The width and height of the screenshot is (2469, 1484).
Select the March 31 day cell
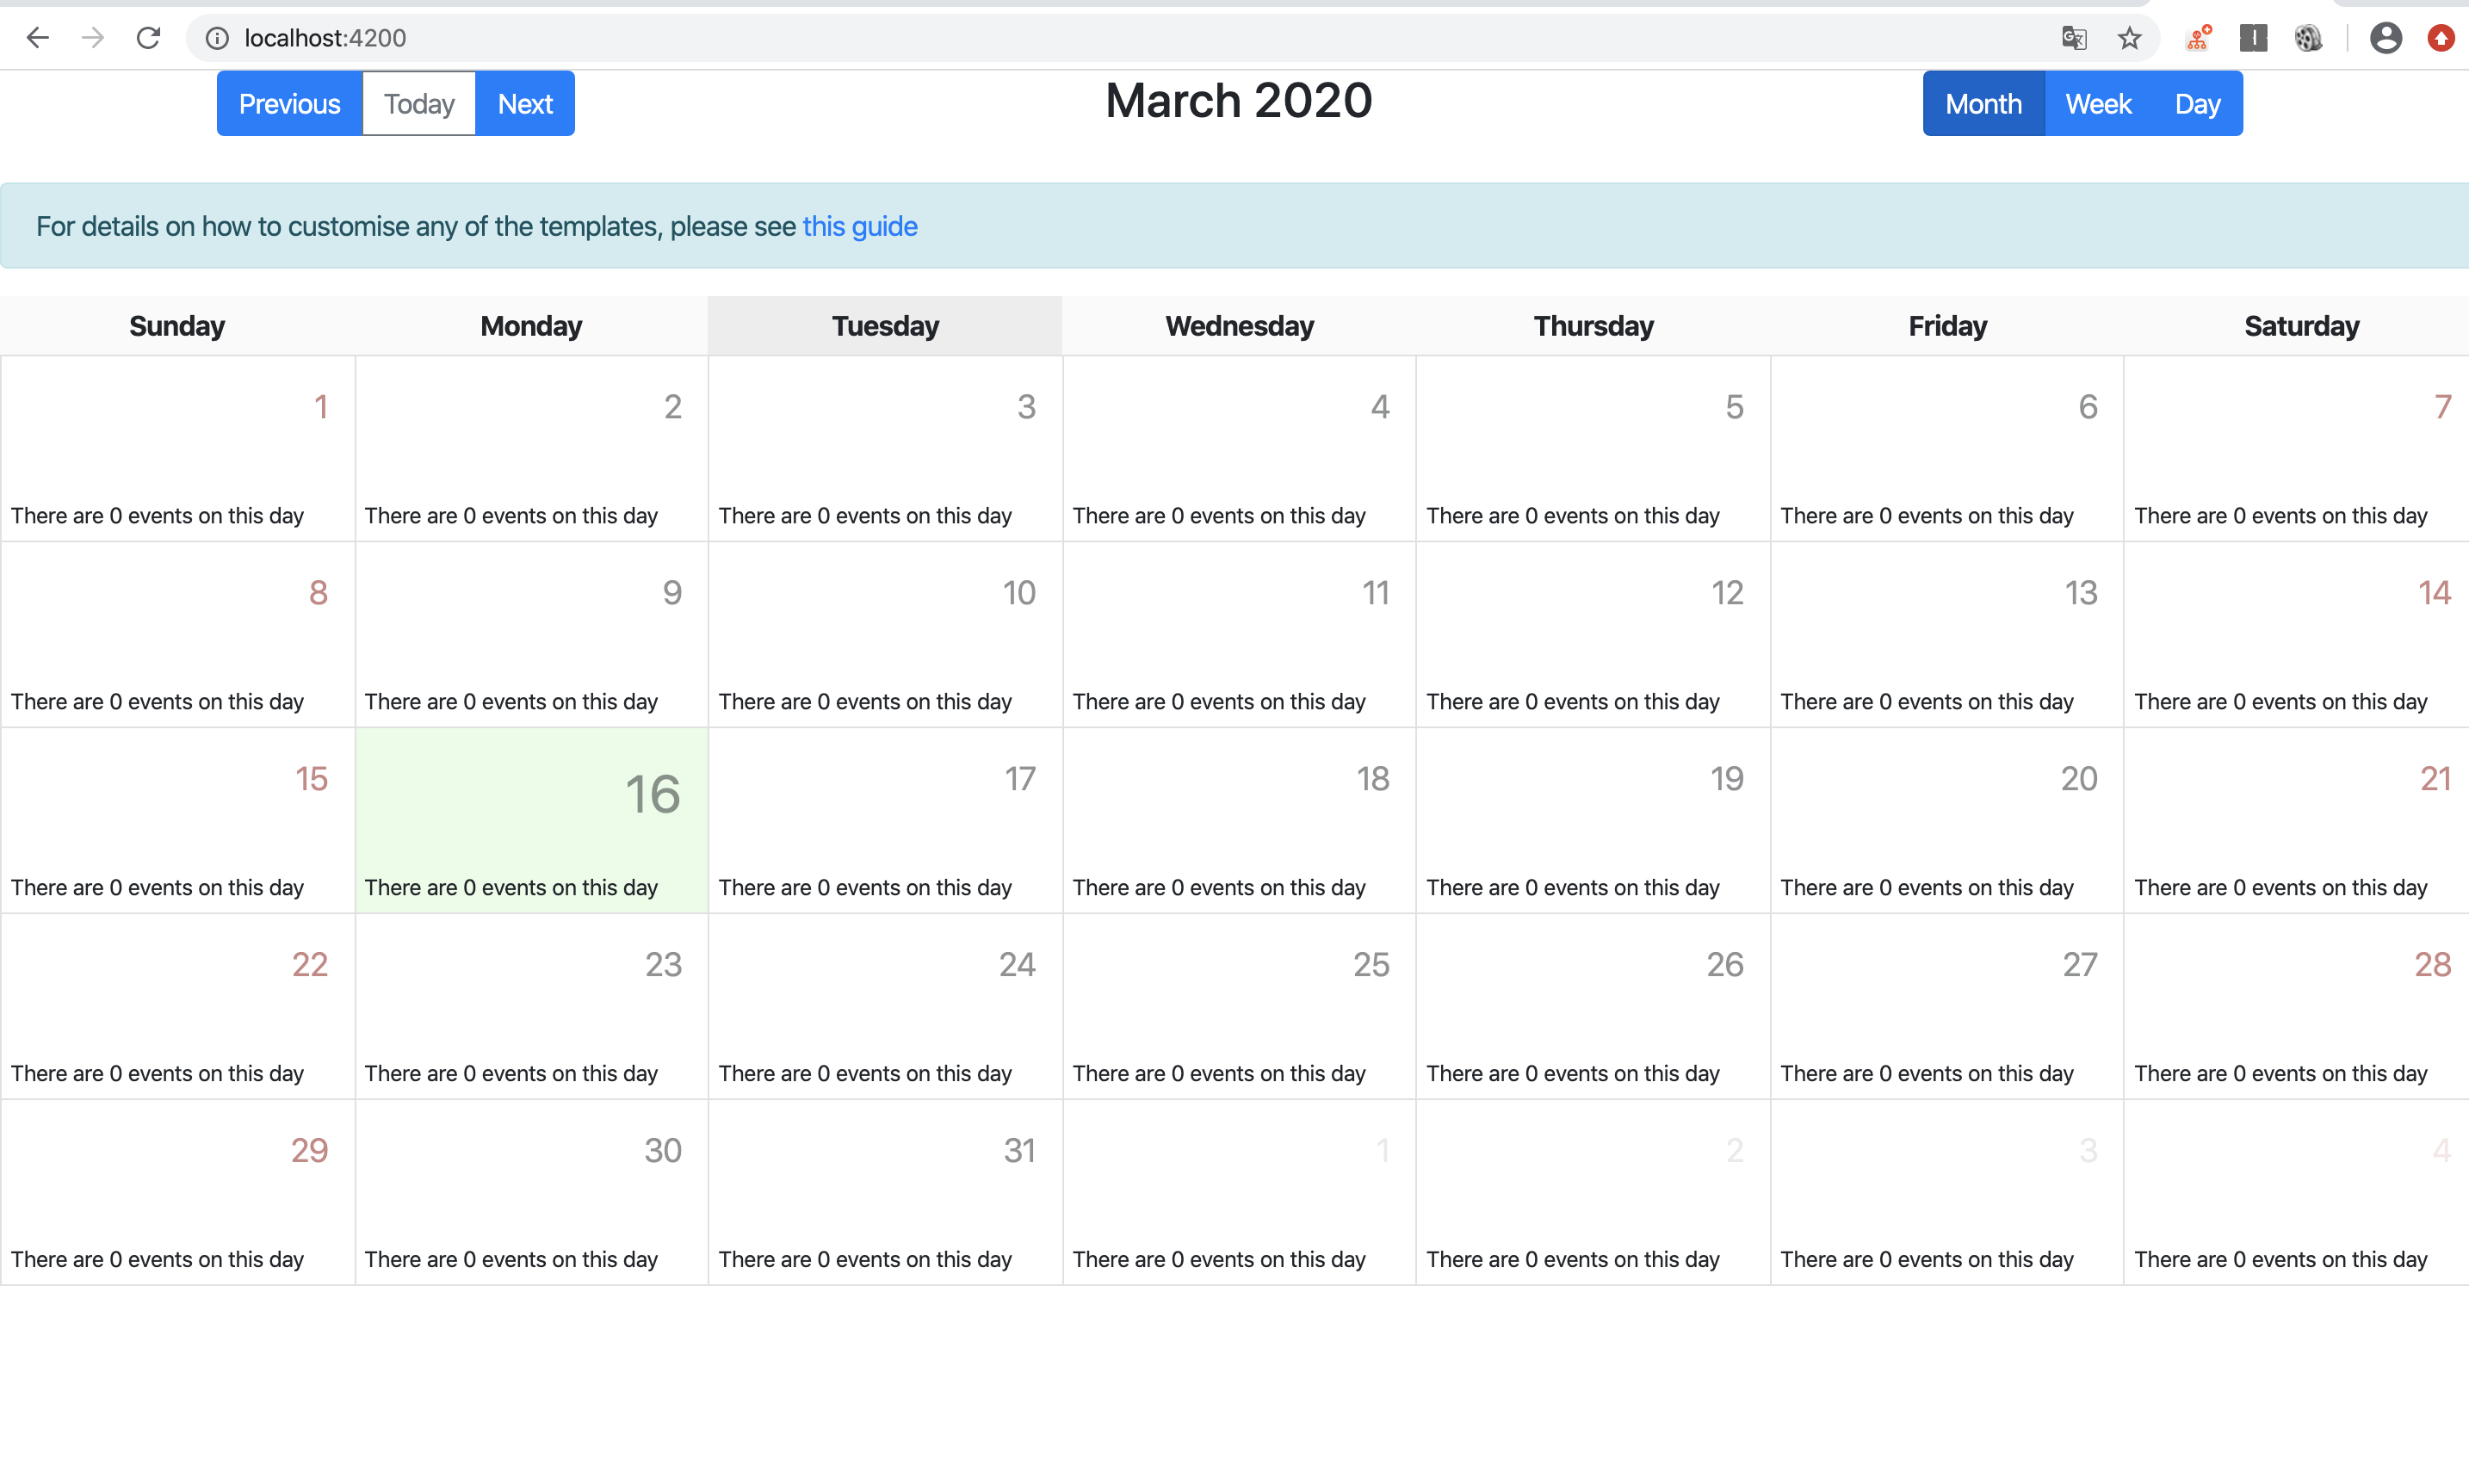click(x=885, y=1192)
